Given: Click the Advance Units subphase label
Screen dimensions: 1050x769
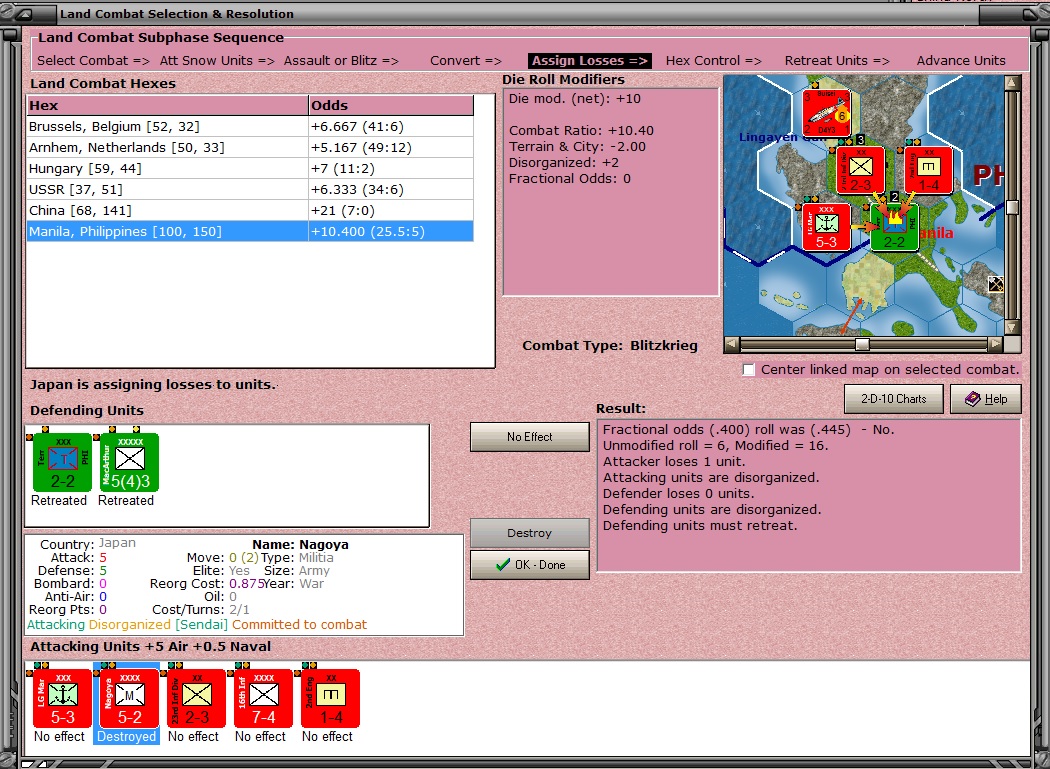Looking at the screenshot, I should click(x=961, y=60).
